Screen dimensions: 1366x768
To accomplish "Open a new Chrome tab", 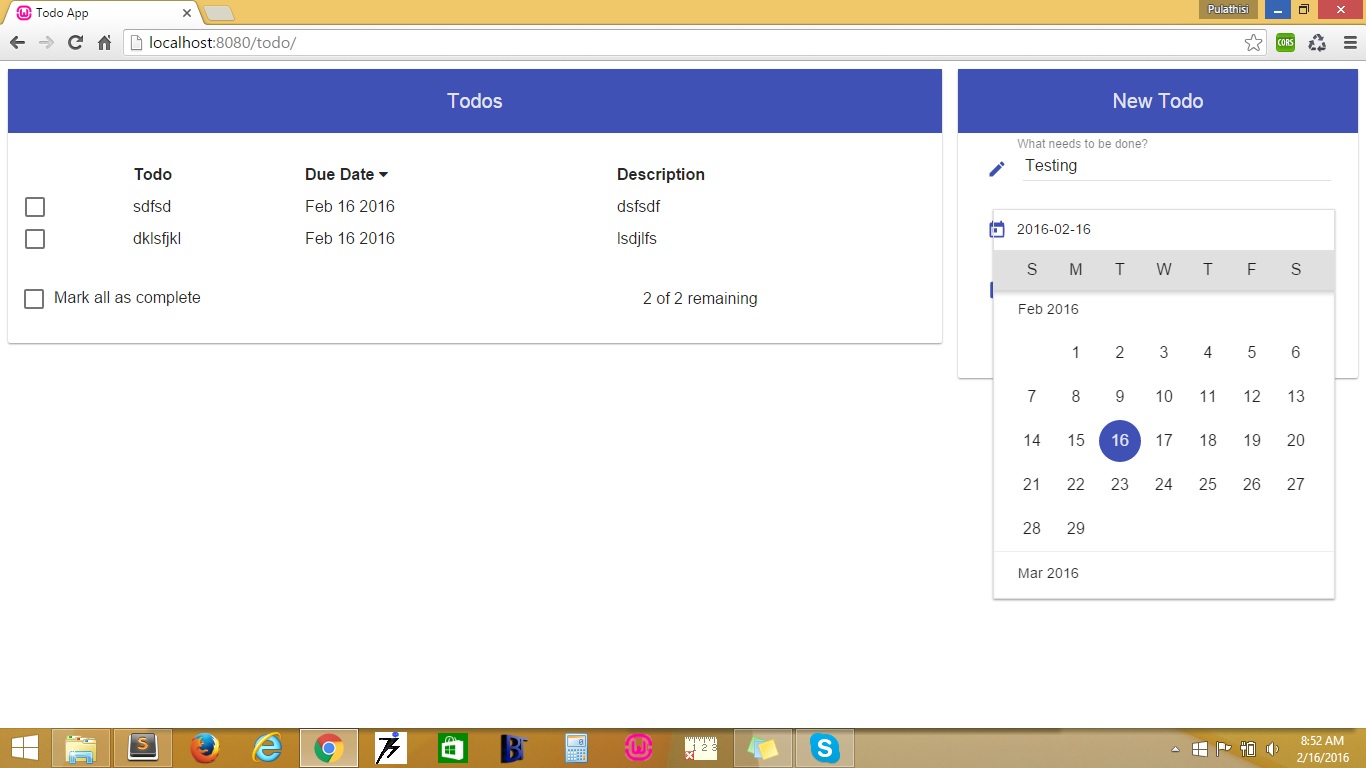I will [219, 13].
